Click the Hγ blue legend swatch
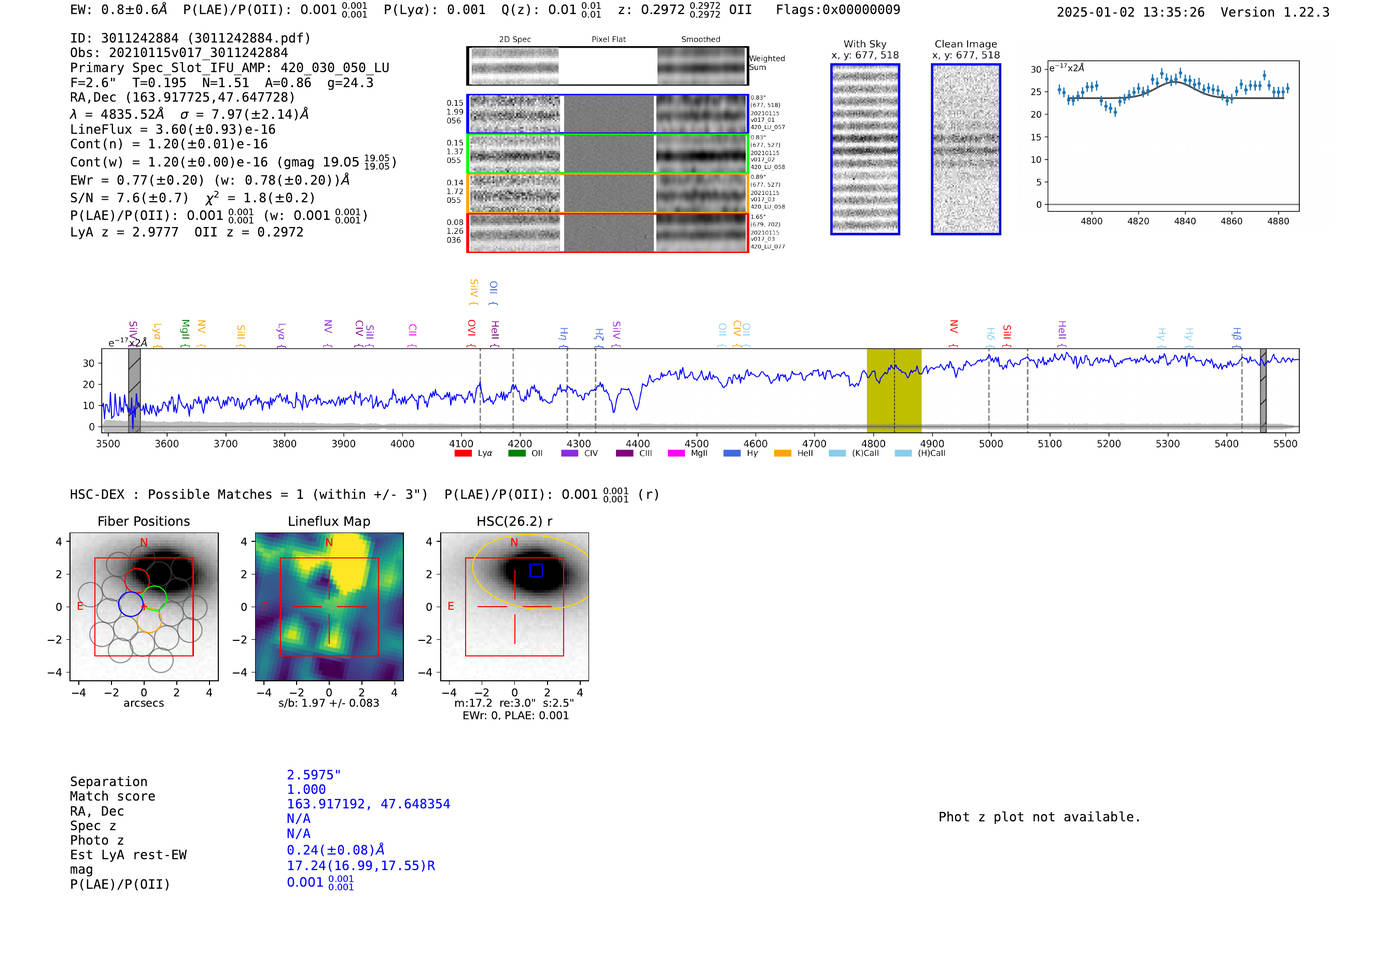Screen dimensions: 1400x953 732,453
